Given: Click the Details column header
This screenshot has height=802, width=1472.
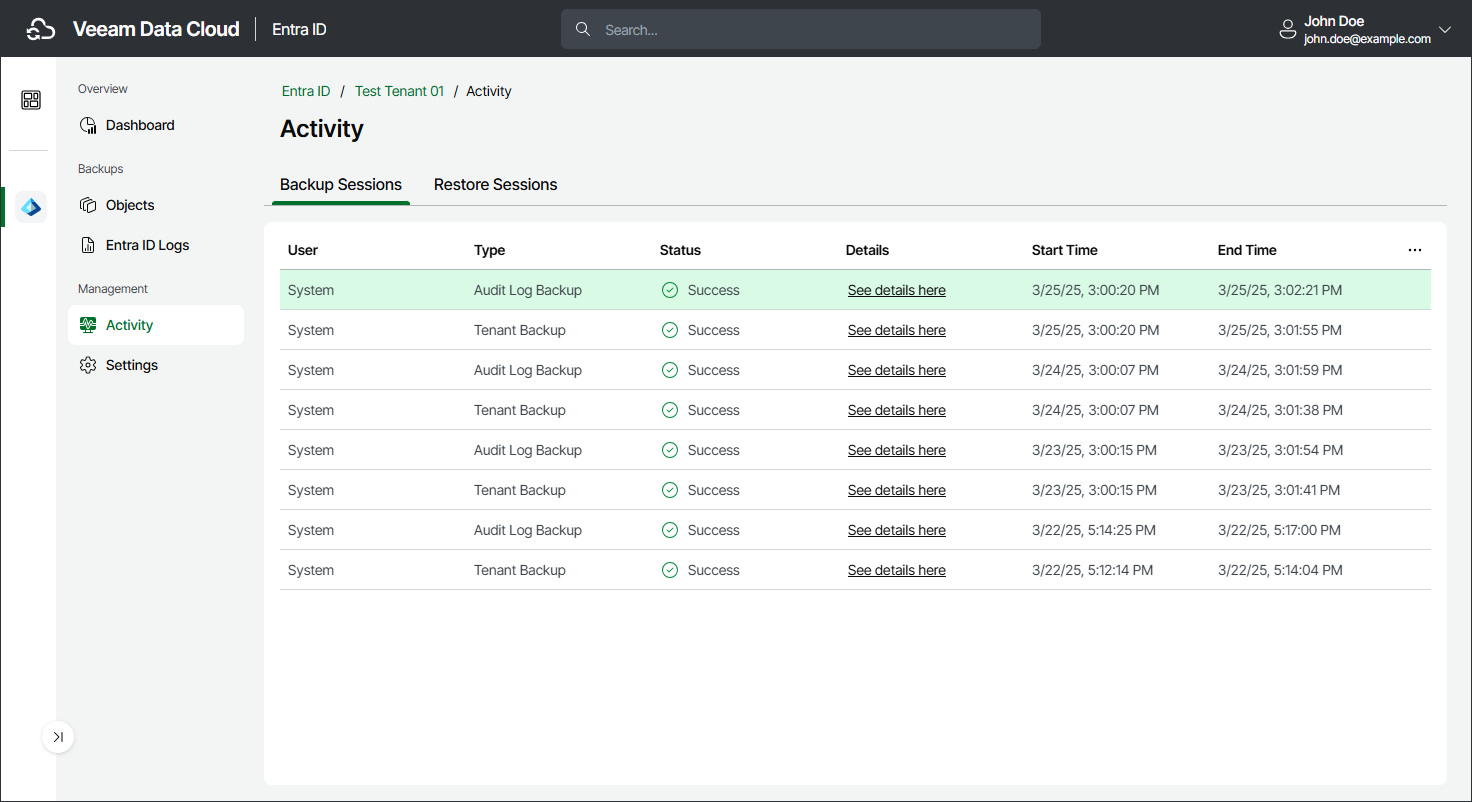Looking at the screenshot, I should pos(867,250).
